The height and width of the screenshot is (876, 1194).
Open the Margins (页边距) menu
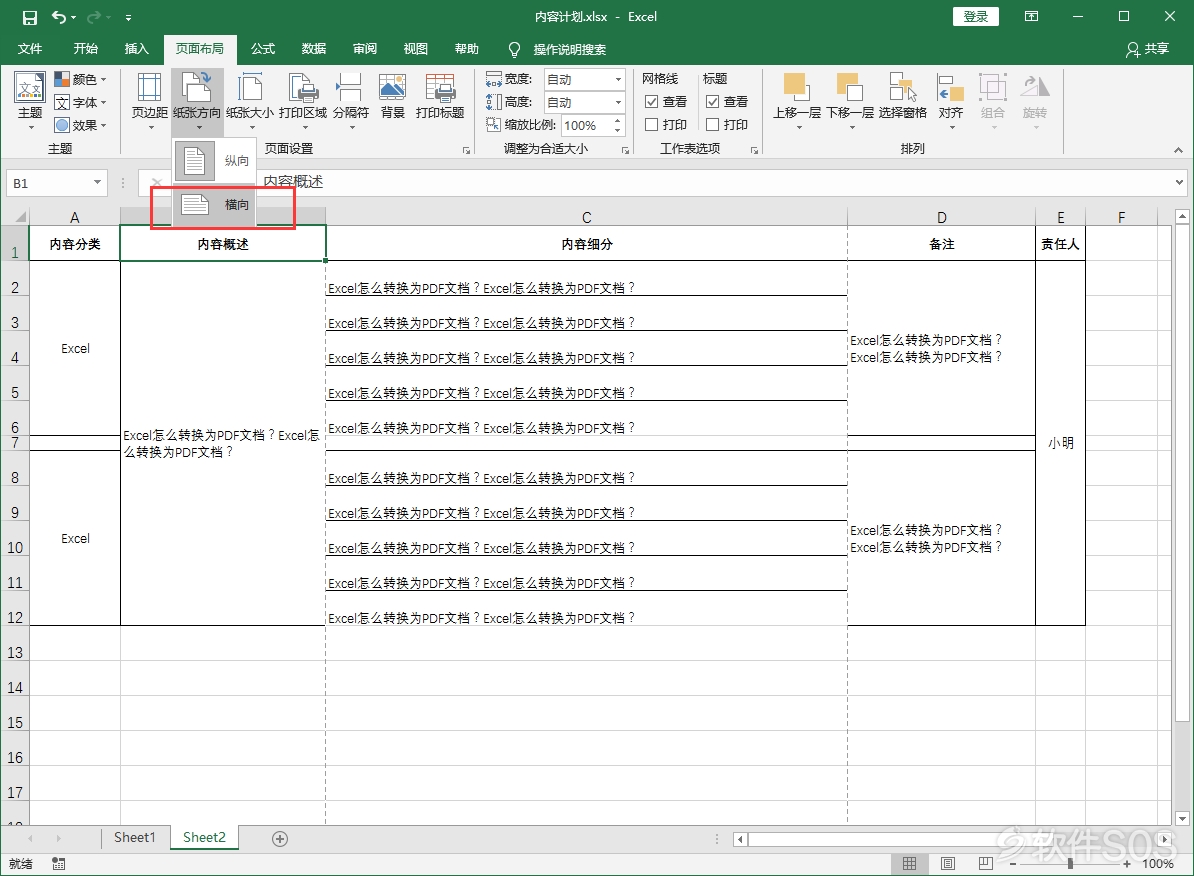click(149, 101)
